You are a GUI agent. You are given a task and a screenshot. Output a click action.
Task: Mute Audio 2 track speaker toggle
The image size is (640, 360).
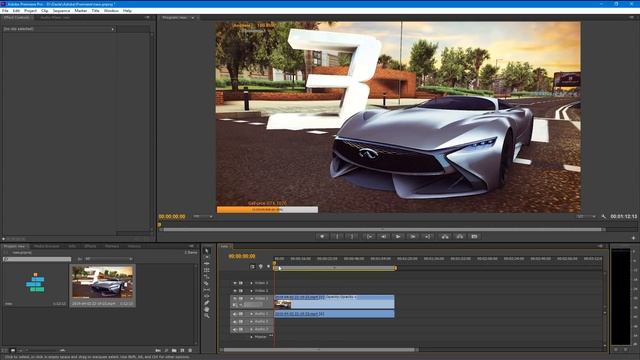coord(235,322)
